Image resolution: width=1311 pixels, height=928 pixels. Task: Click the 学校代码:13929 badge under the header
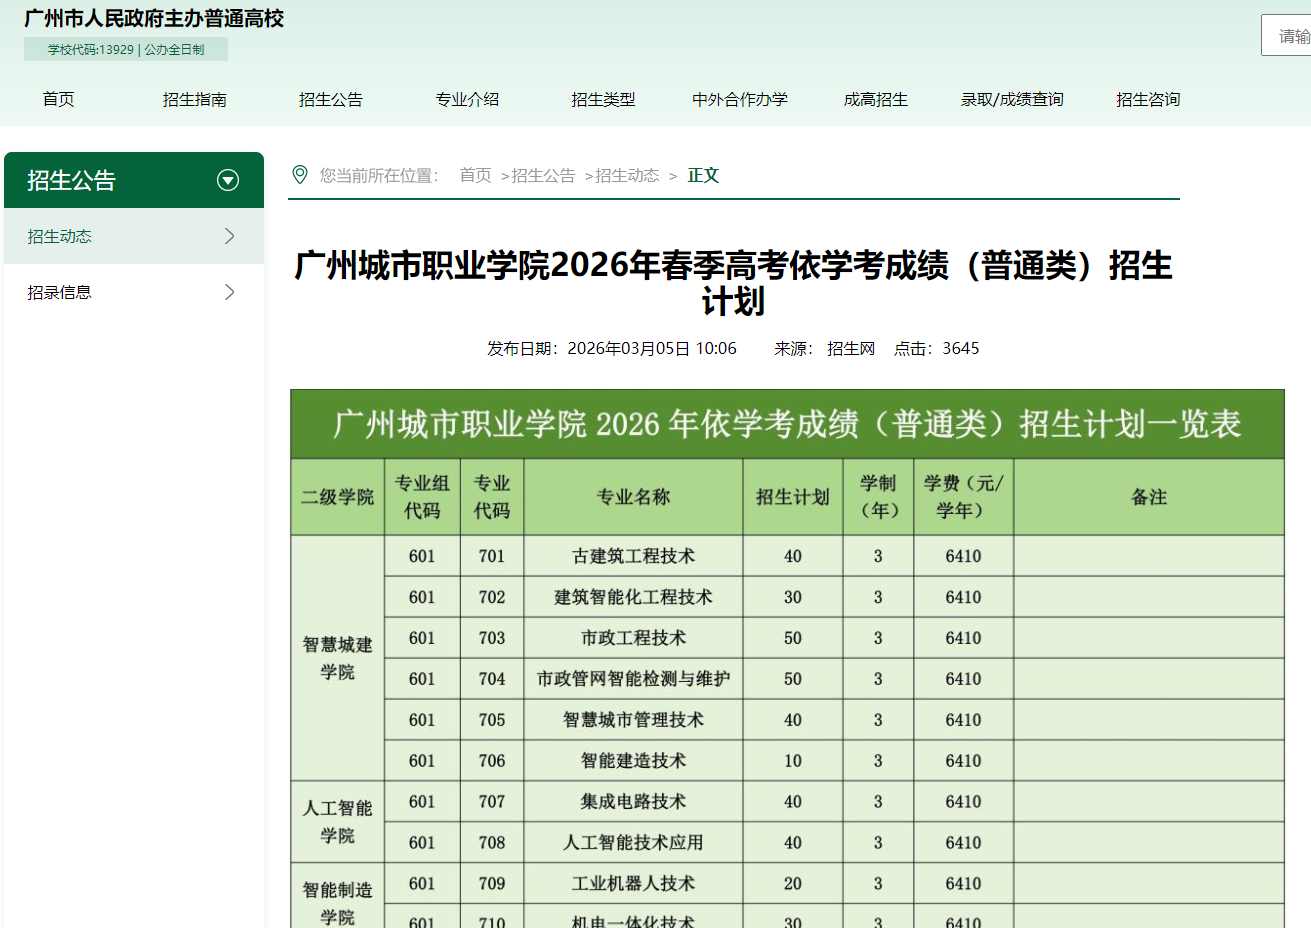pyautogui.click(x=126, y=48)
